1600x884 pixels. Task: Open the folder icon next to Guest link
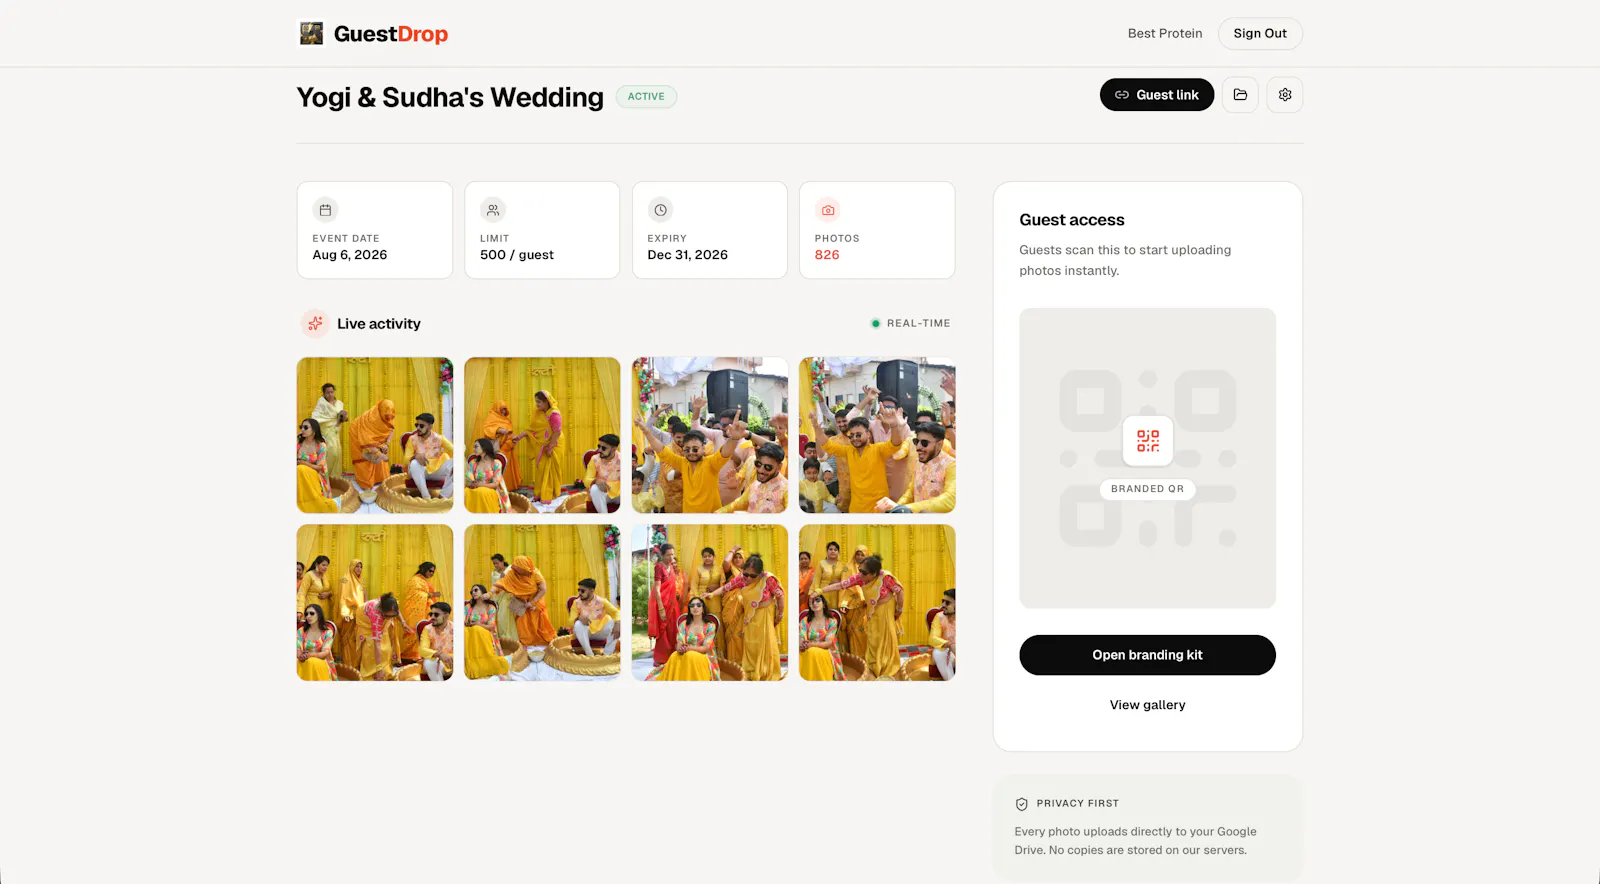[1240, 95]
